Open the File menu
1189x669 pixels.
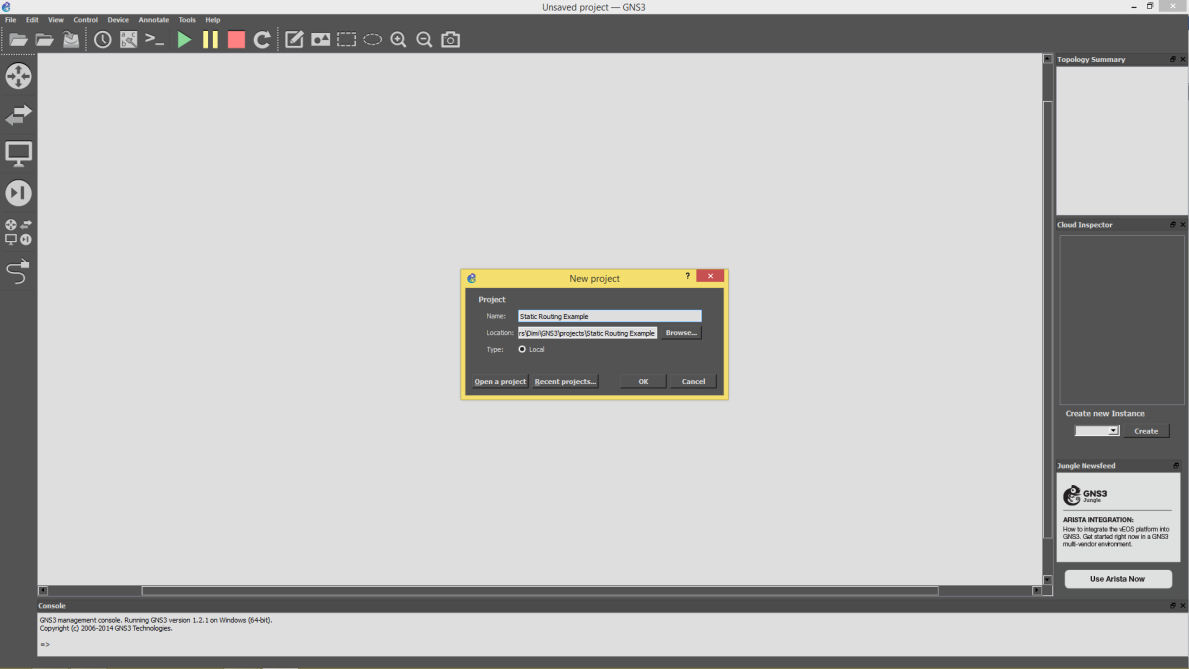pos(11,20)
